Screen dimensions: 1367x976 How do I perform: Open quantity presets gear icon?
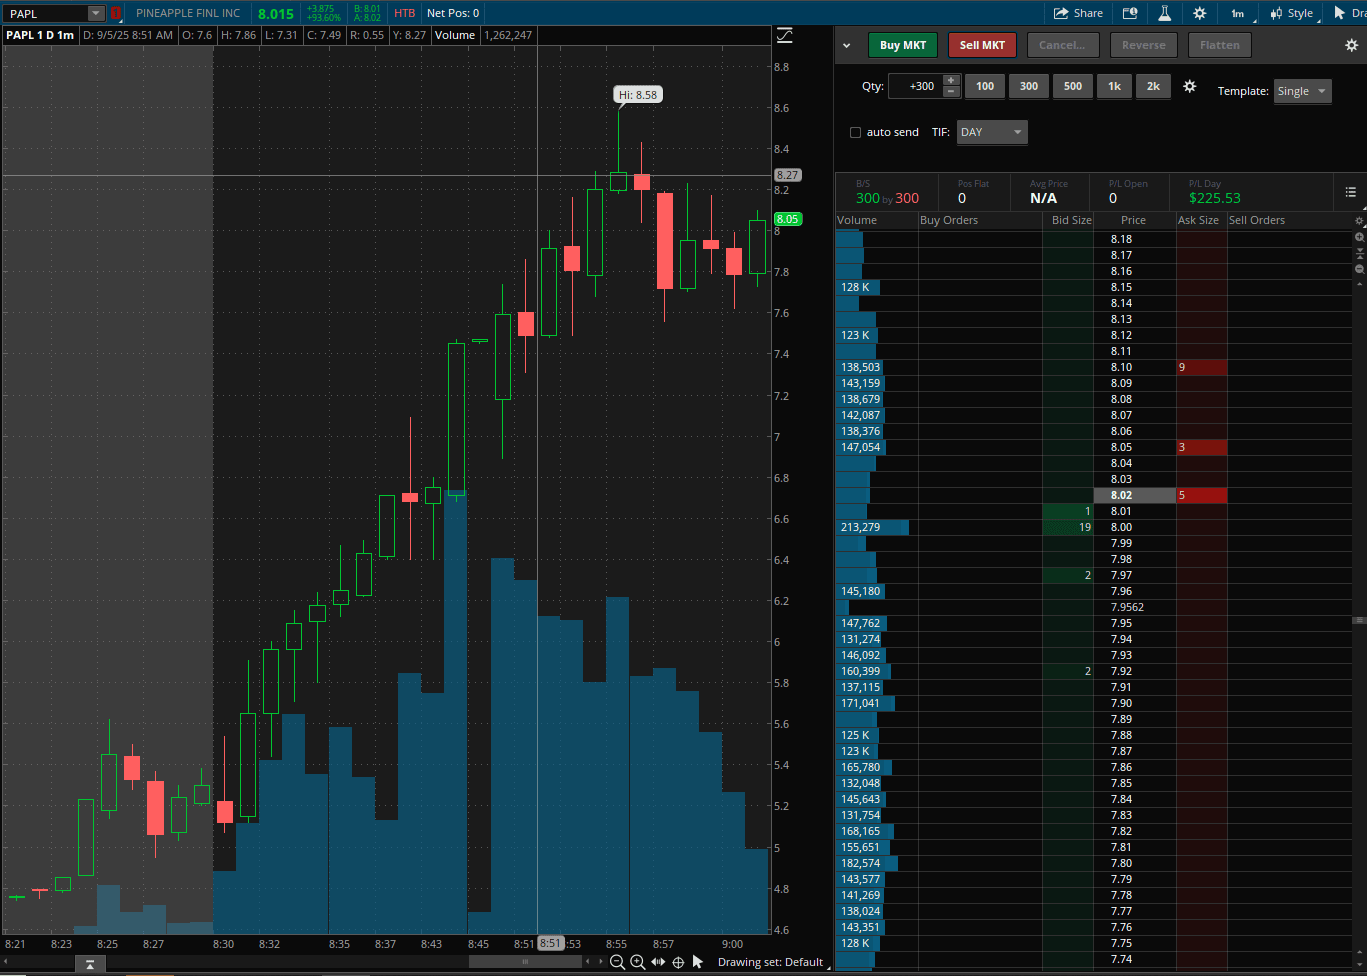coord(1190,86)
